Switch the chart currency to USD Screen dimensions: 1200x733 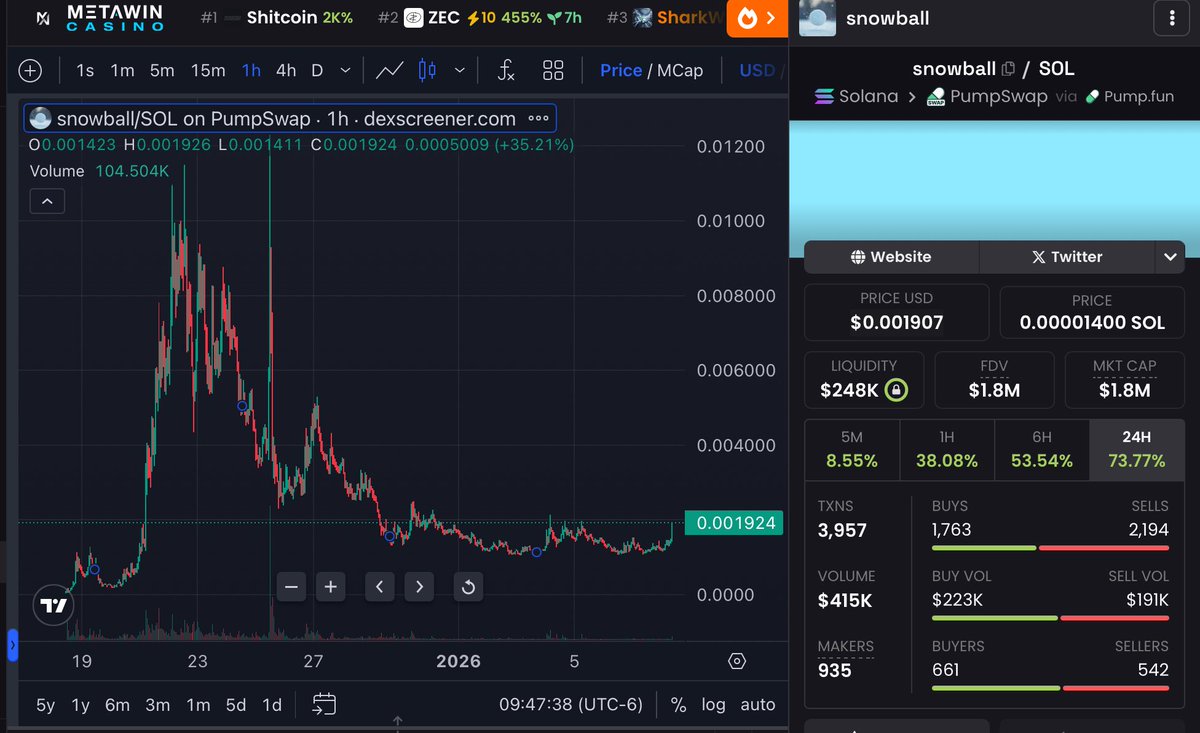click(757, 71)
